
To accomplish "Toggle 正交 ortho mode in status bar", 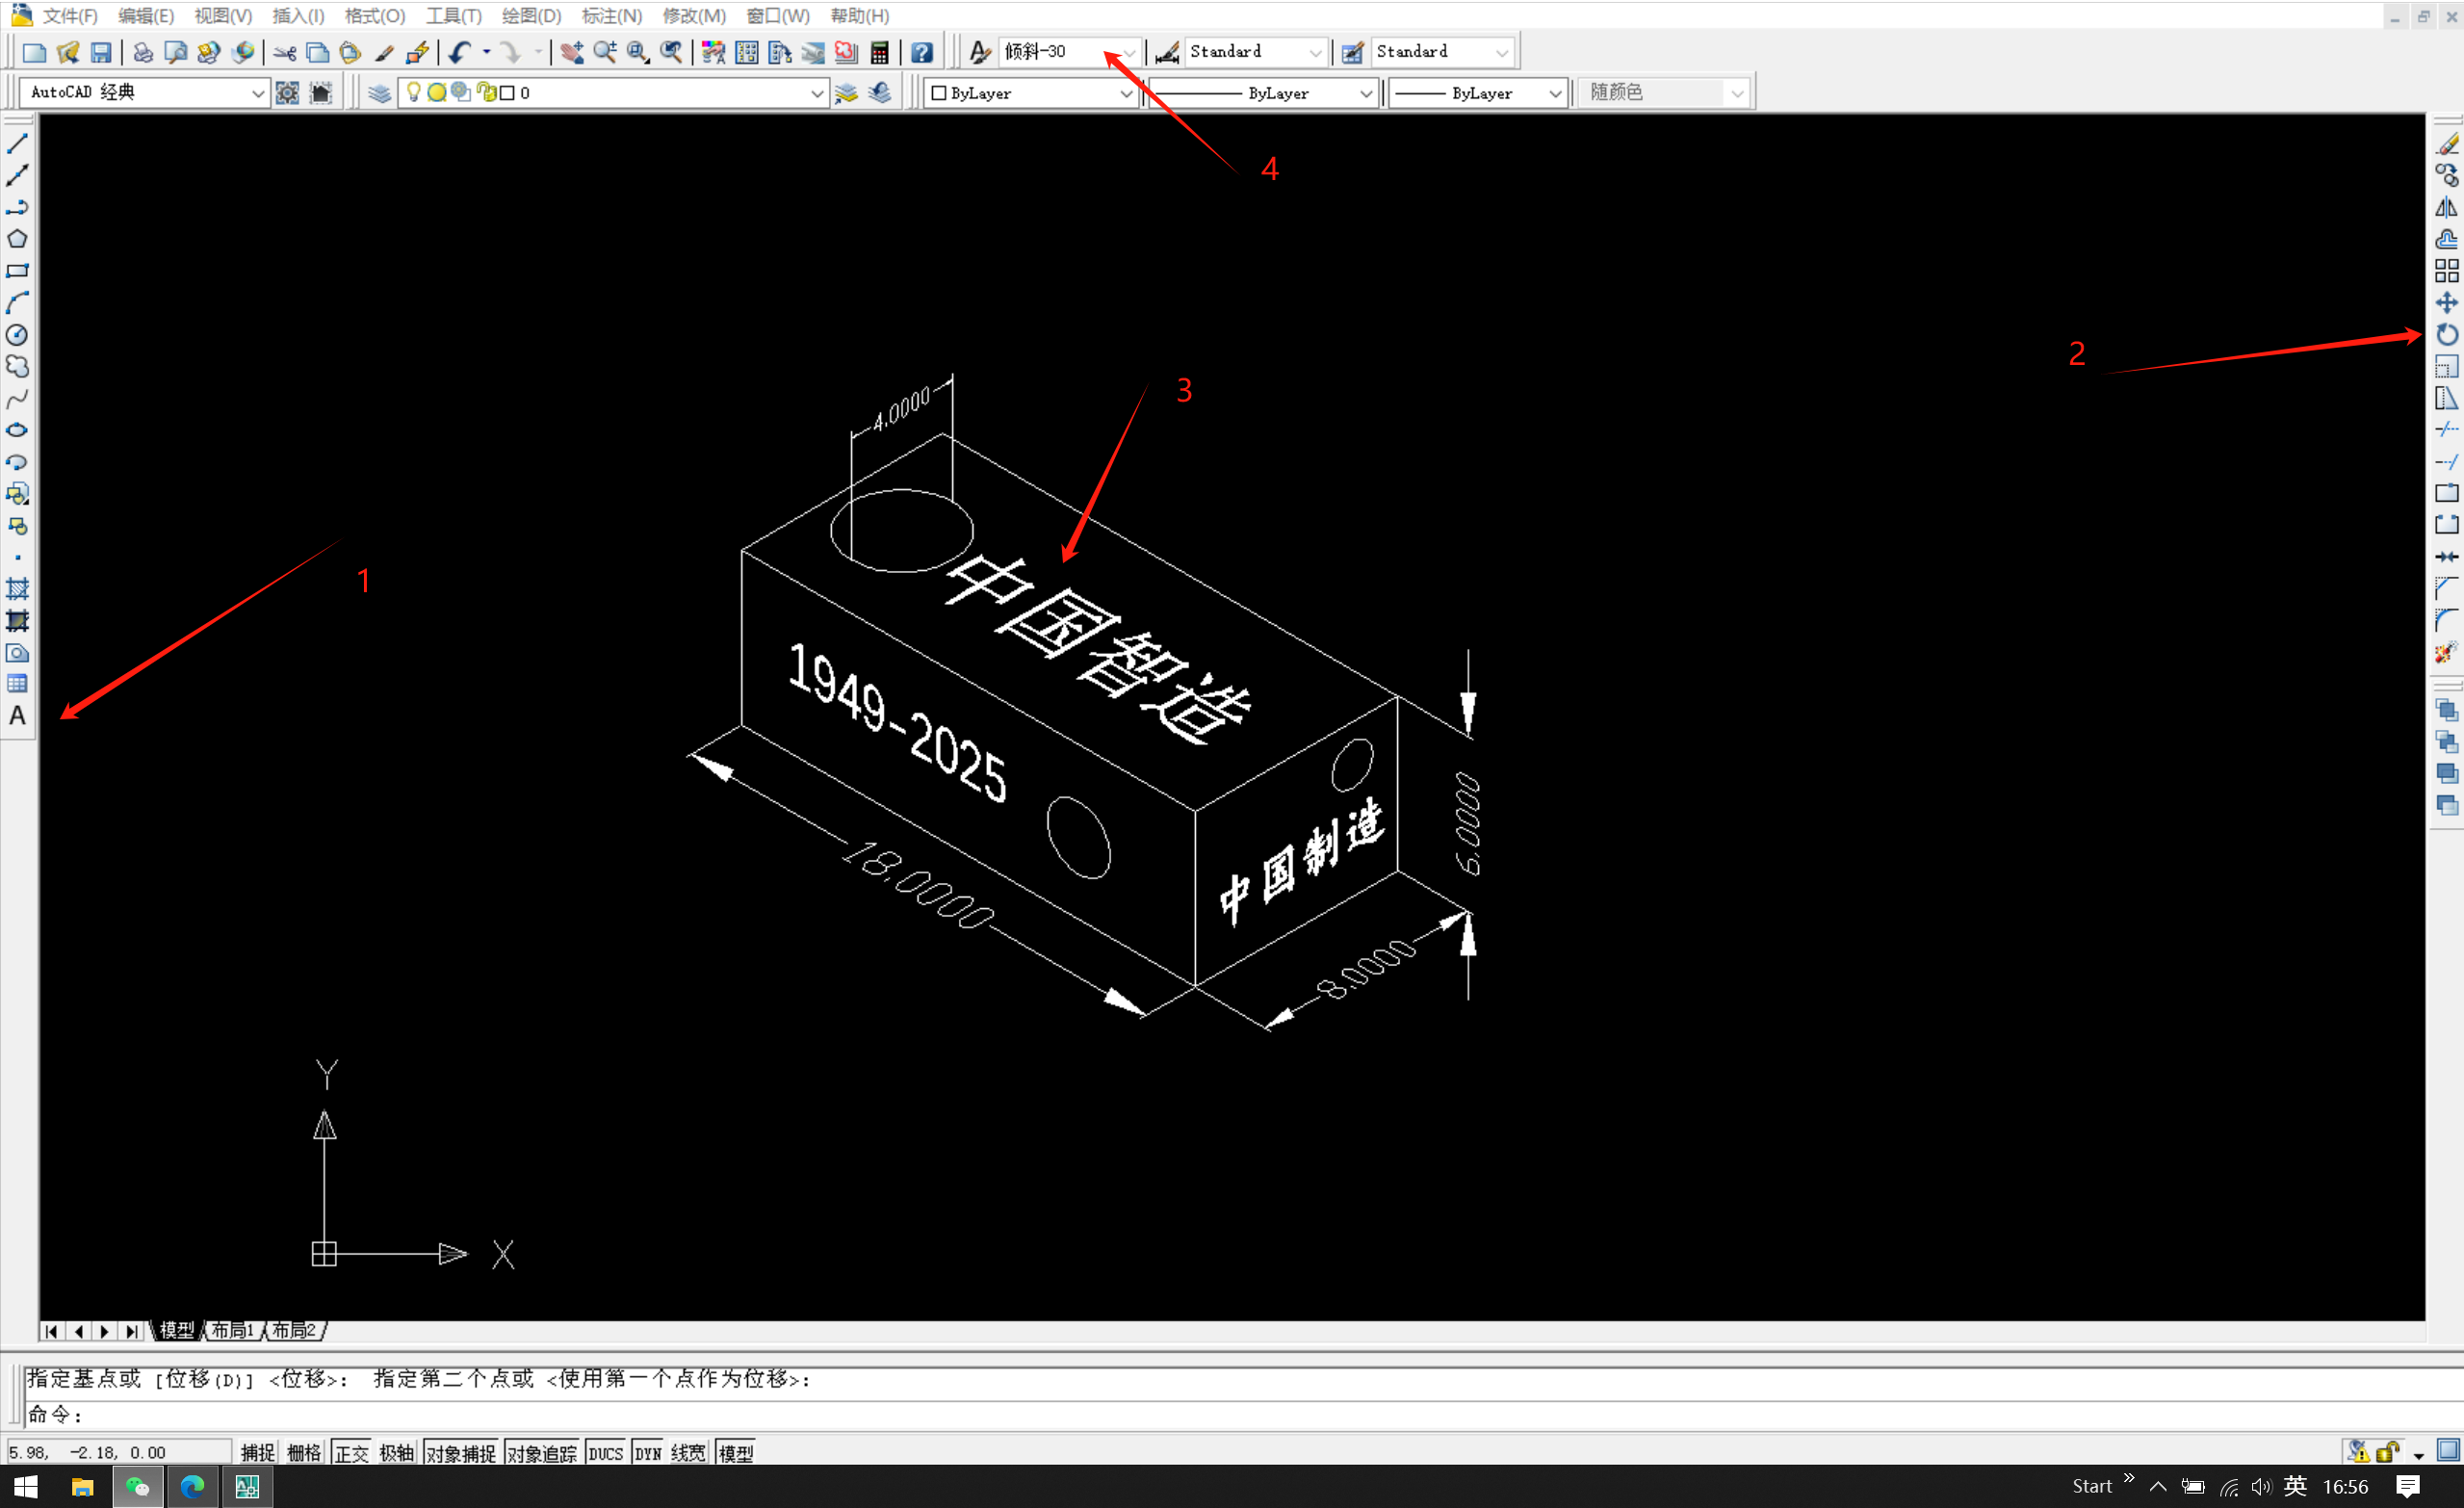I will [x=351, y=1453].
